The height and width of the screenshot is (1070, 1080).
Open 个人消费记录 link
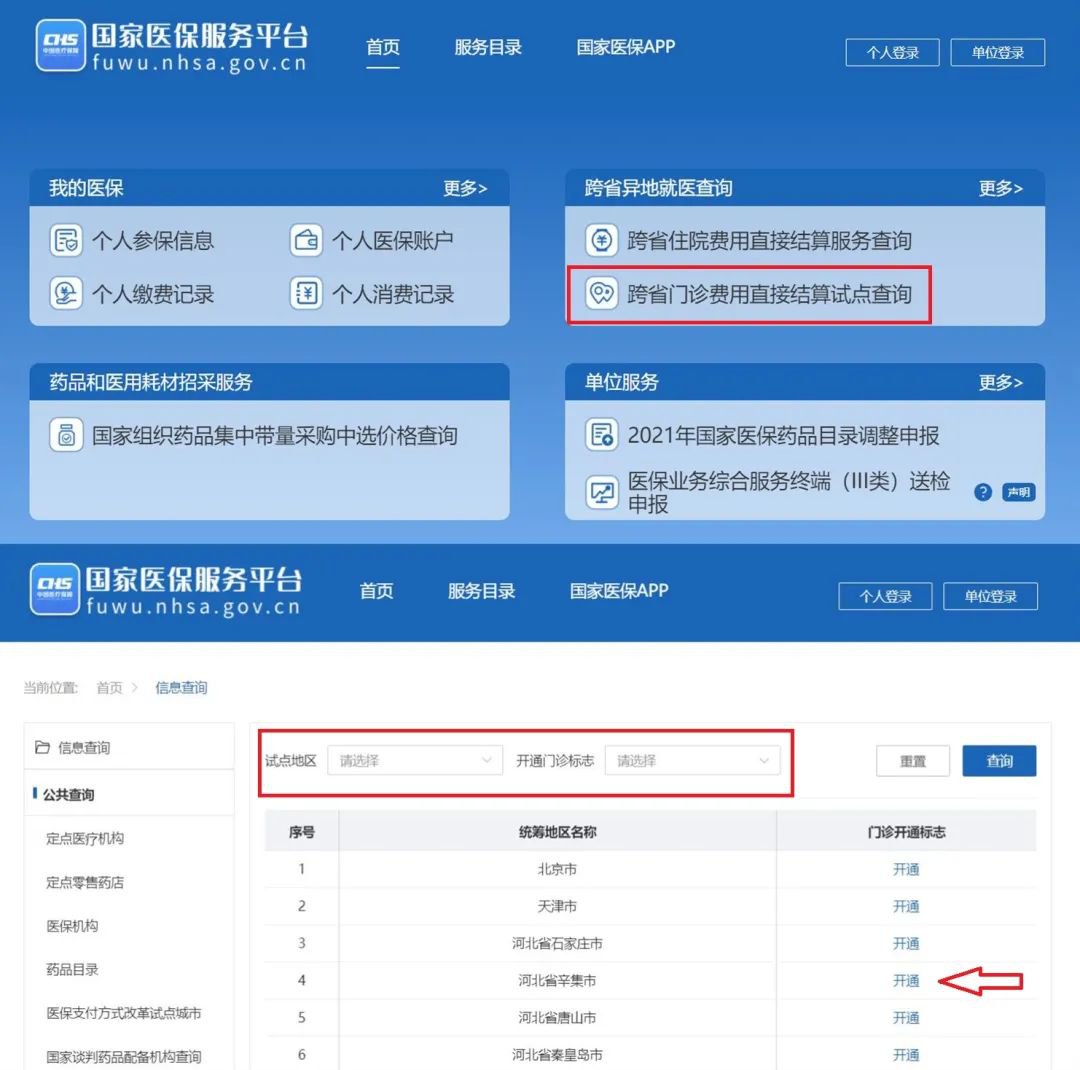tap(393, 294)
